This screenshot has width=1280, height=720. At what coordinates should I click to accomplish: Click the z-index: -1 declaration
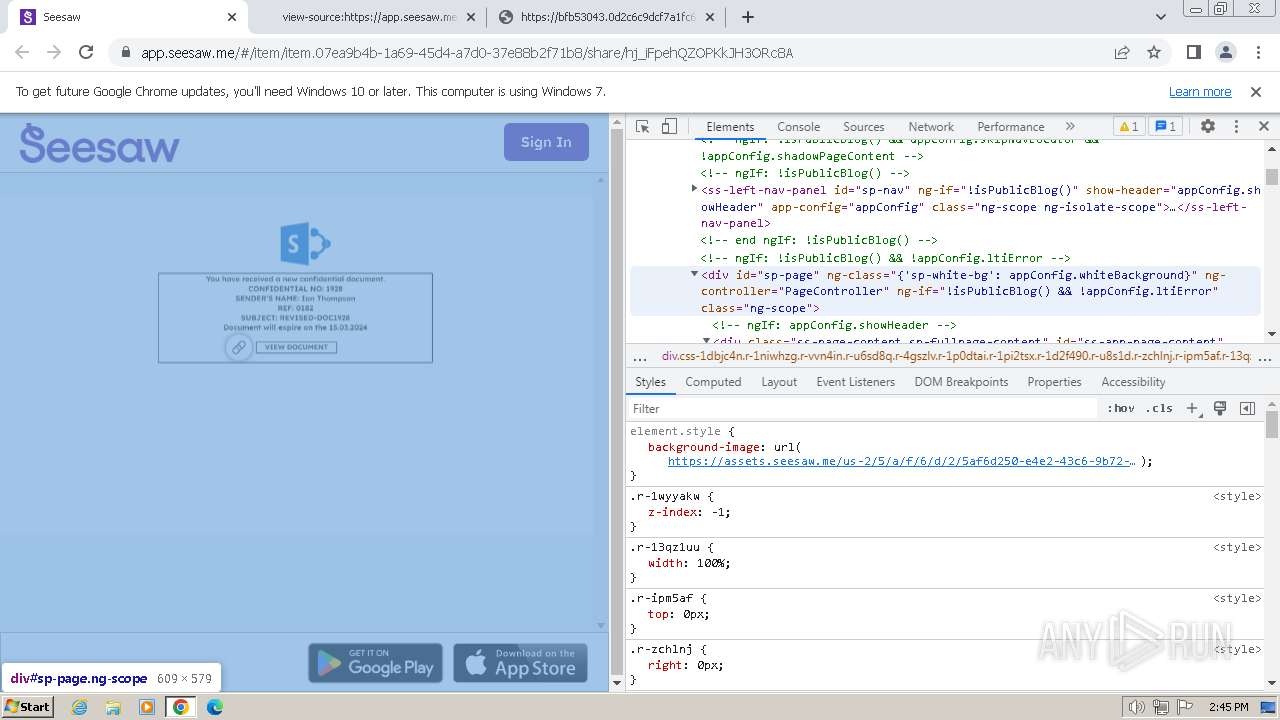pos(689,512)
